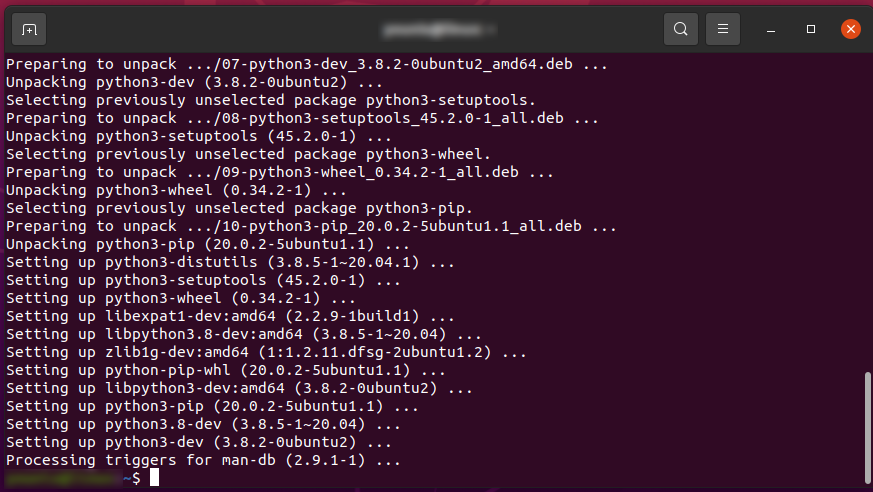873x492 pixels.
Task: Click the 'Unpacking python3-wheel (0.34.2-1)' line
Action: click(176, 190)
